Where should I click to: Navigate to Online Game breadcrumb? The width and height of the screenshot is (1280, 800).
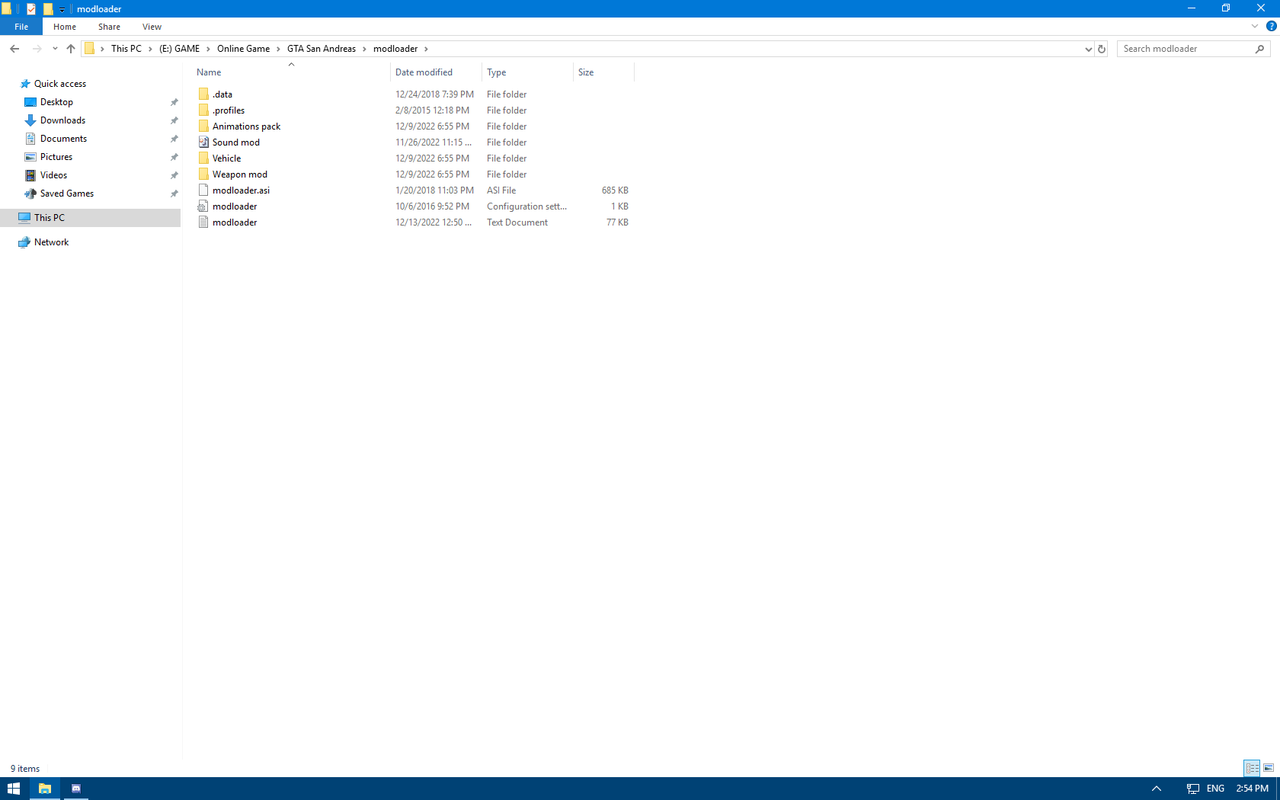[x=243, y=48]
